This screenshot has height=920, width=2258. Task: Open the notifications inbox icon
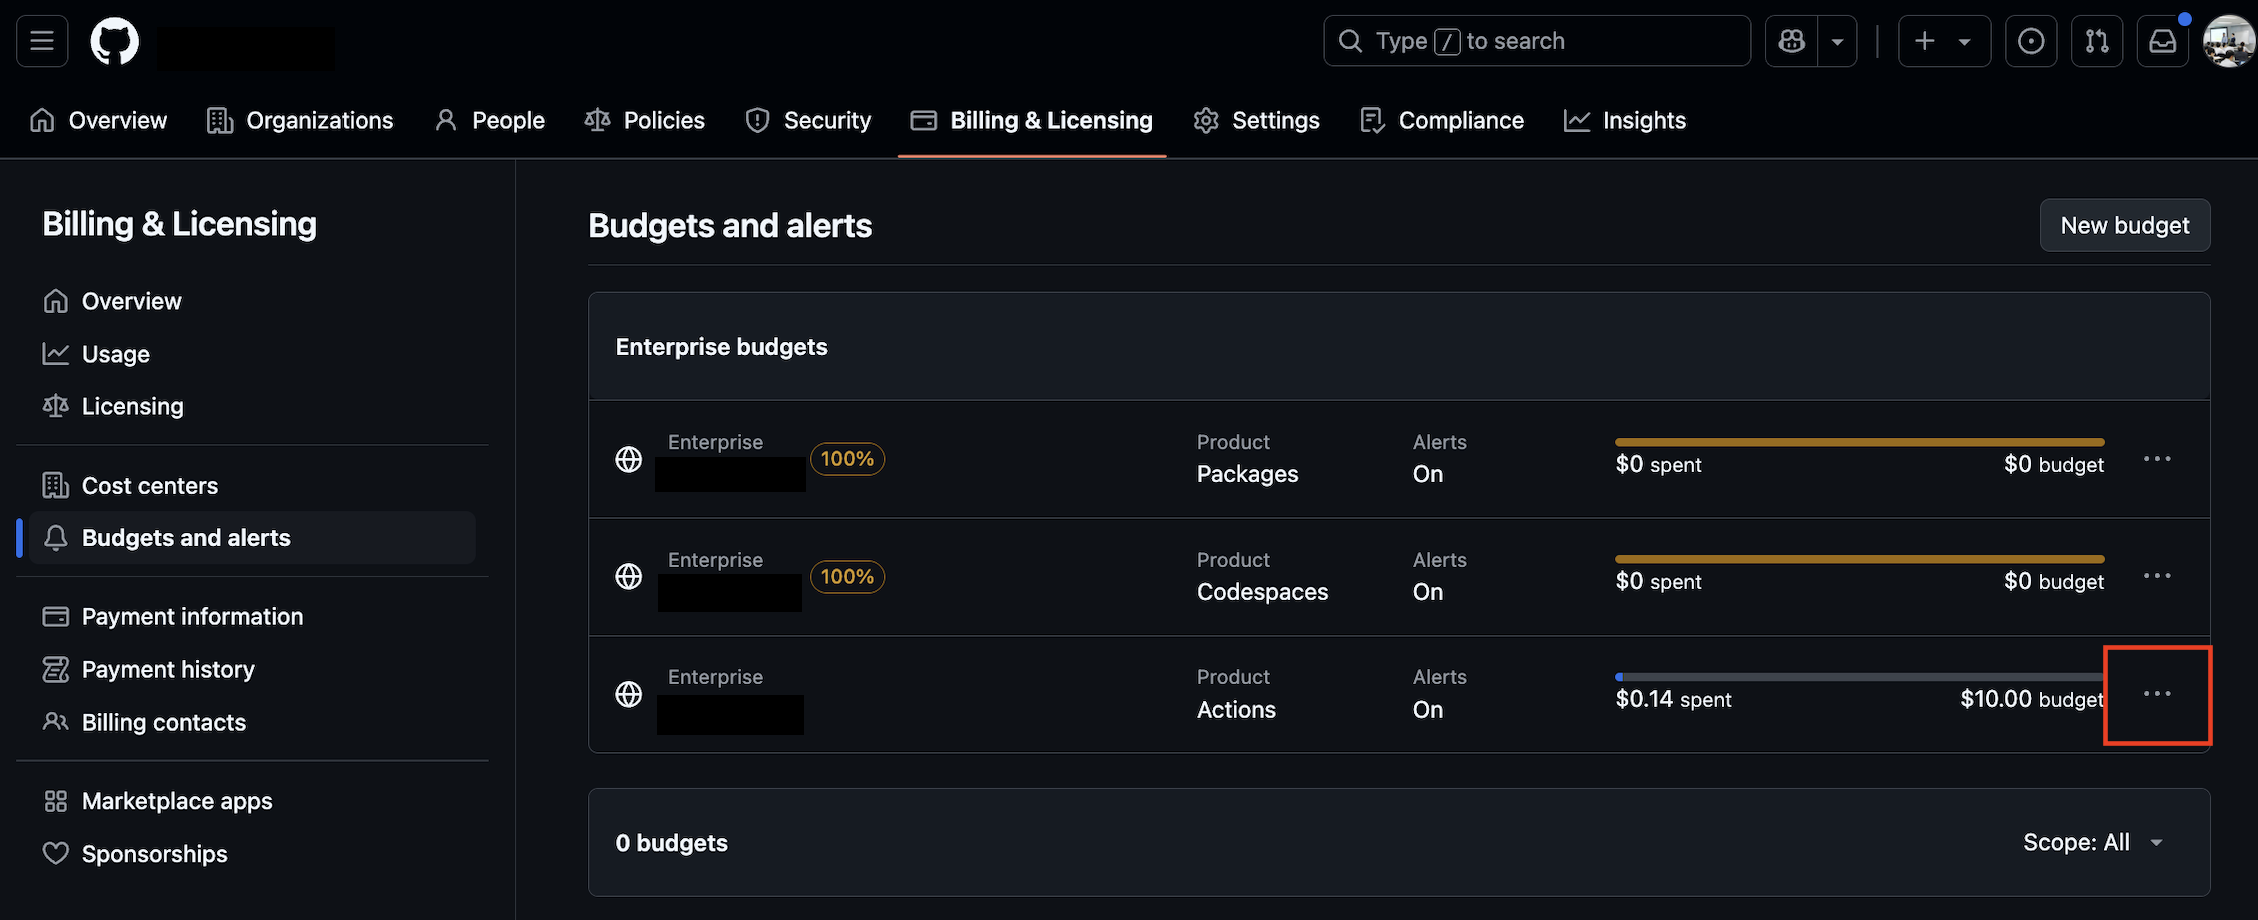(x=2163, y=41)
